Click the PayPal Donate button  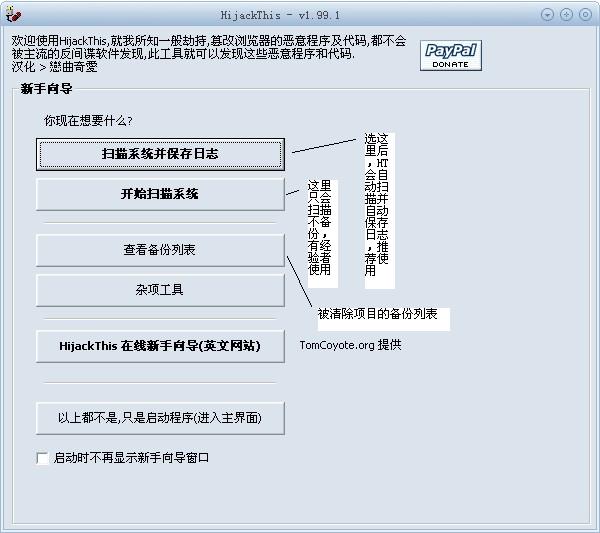point(451,55)
